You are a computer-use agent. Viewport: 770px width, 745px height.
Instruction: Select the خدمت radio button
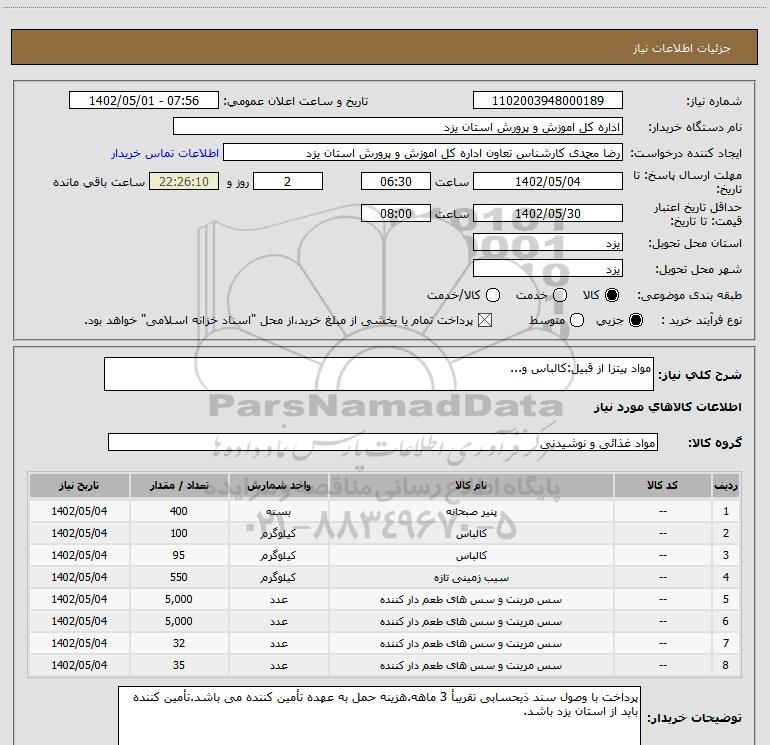(x=560, y=295)
